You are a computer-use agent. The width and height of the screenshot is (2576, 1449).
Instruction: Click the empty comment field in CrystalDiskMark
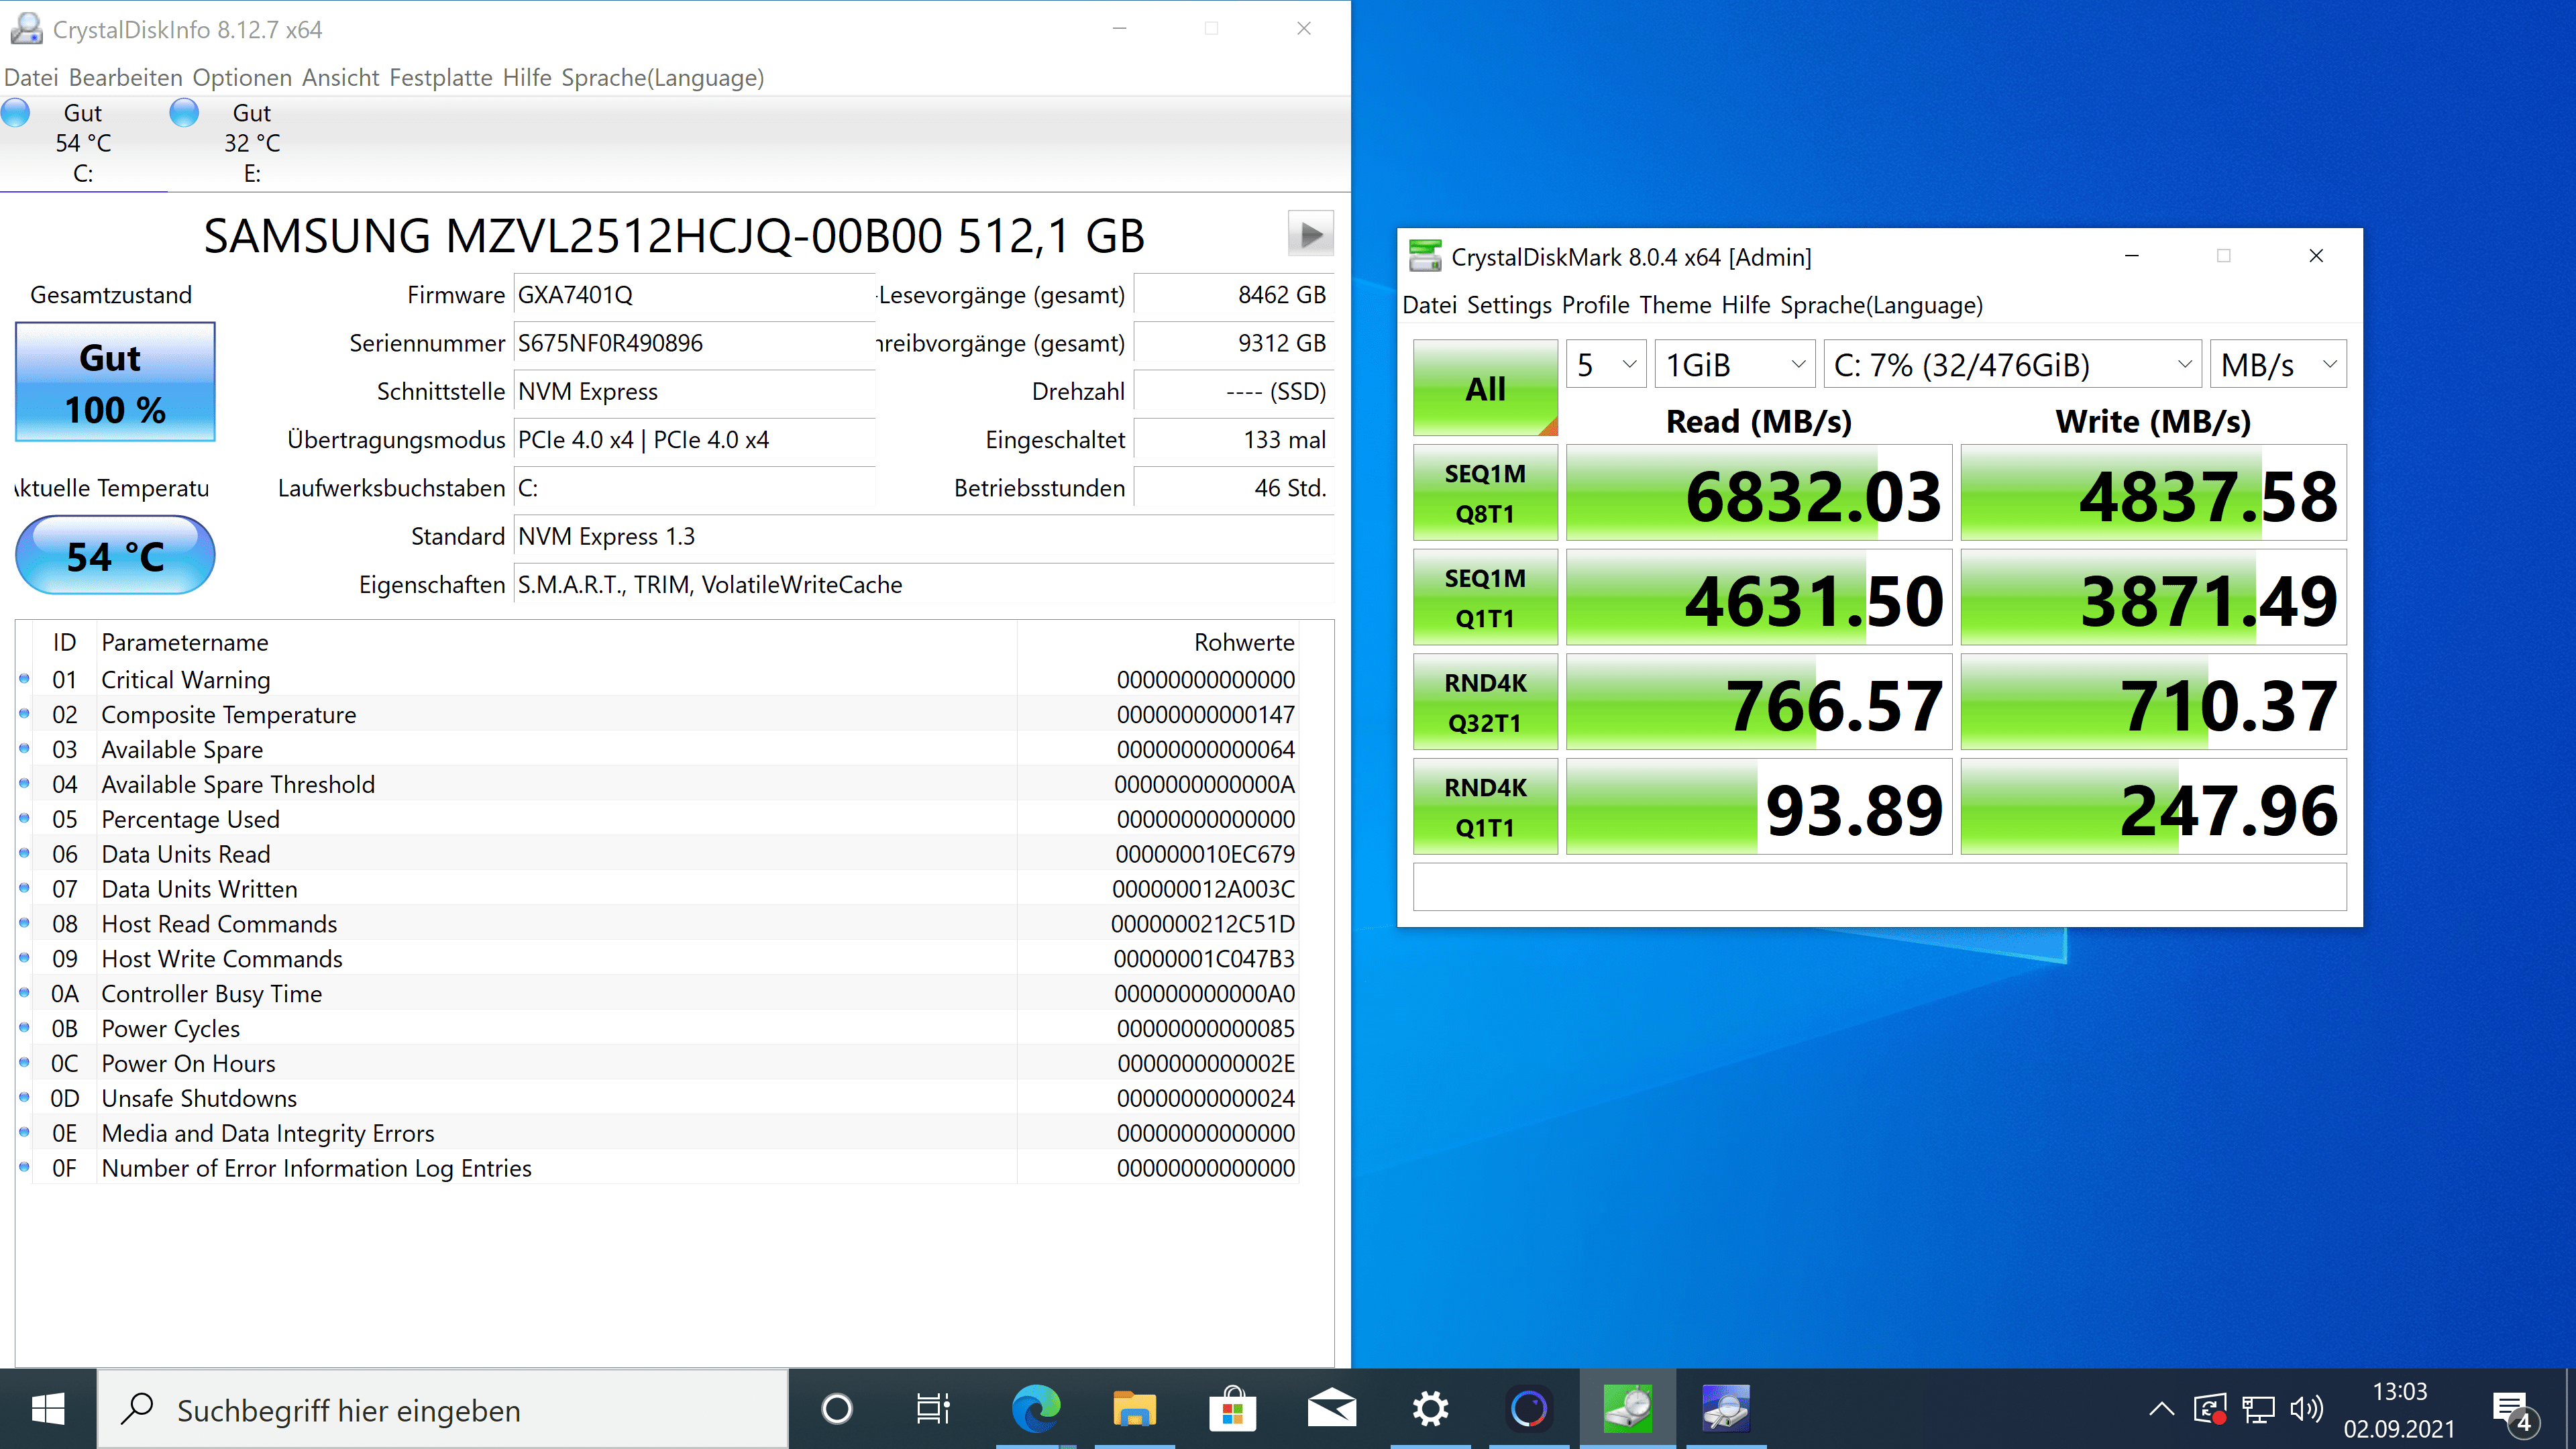pos(1879,887)
